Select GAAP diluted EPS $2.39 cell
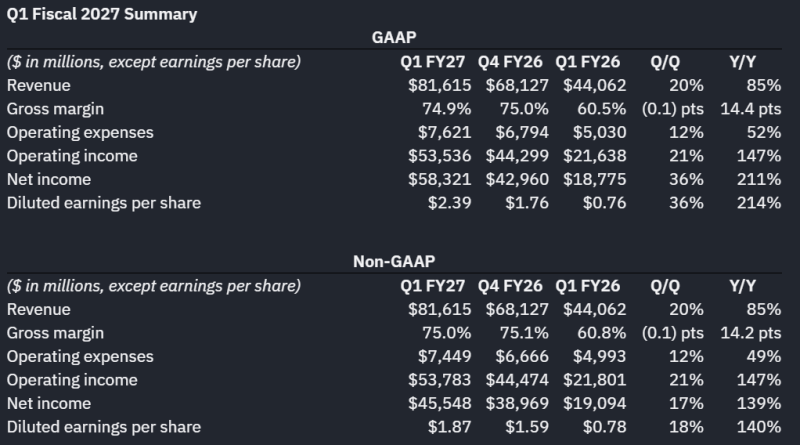800x445 pixels. coord(449,203)
